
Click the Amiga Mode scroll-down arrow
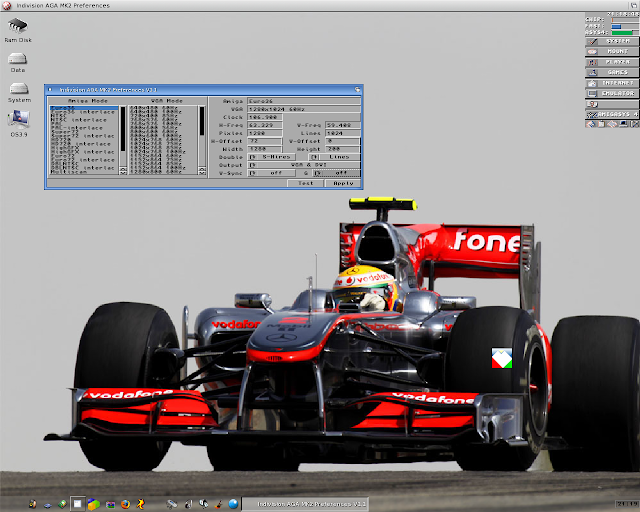(123, 173)
